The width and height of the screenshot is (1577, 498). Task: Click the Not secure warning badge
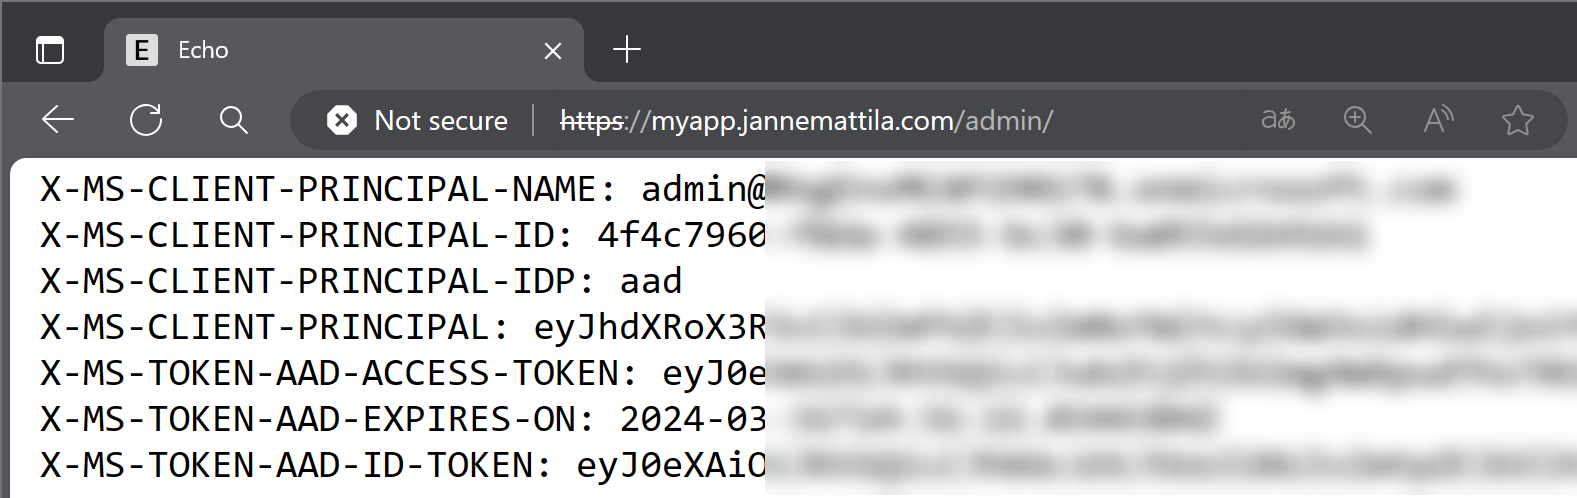point(418,121)
